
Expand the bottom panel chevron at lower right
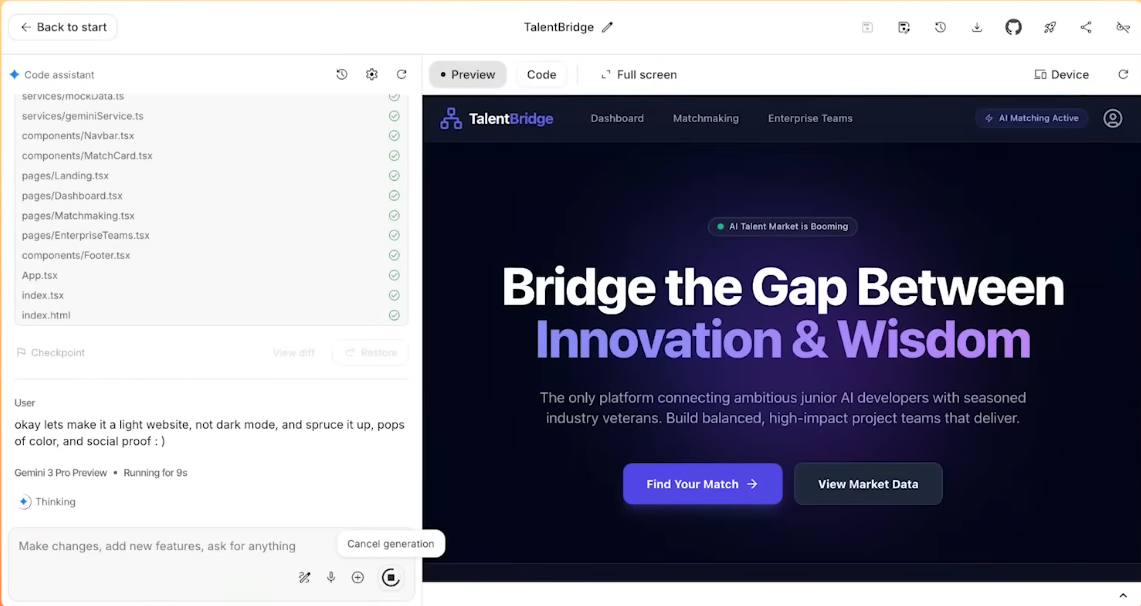[x=1123, y=595]
